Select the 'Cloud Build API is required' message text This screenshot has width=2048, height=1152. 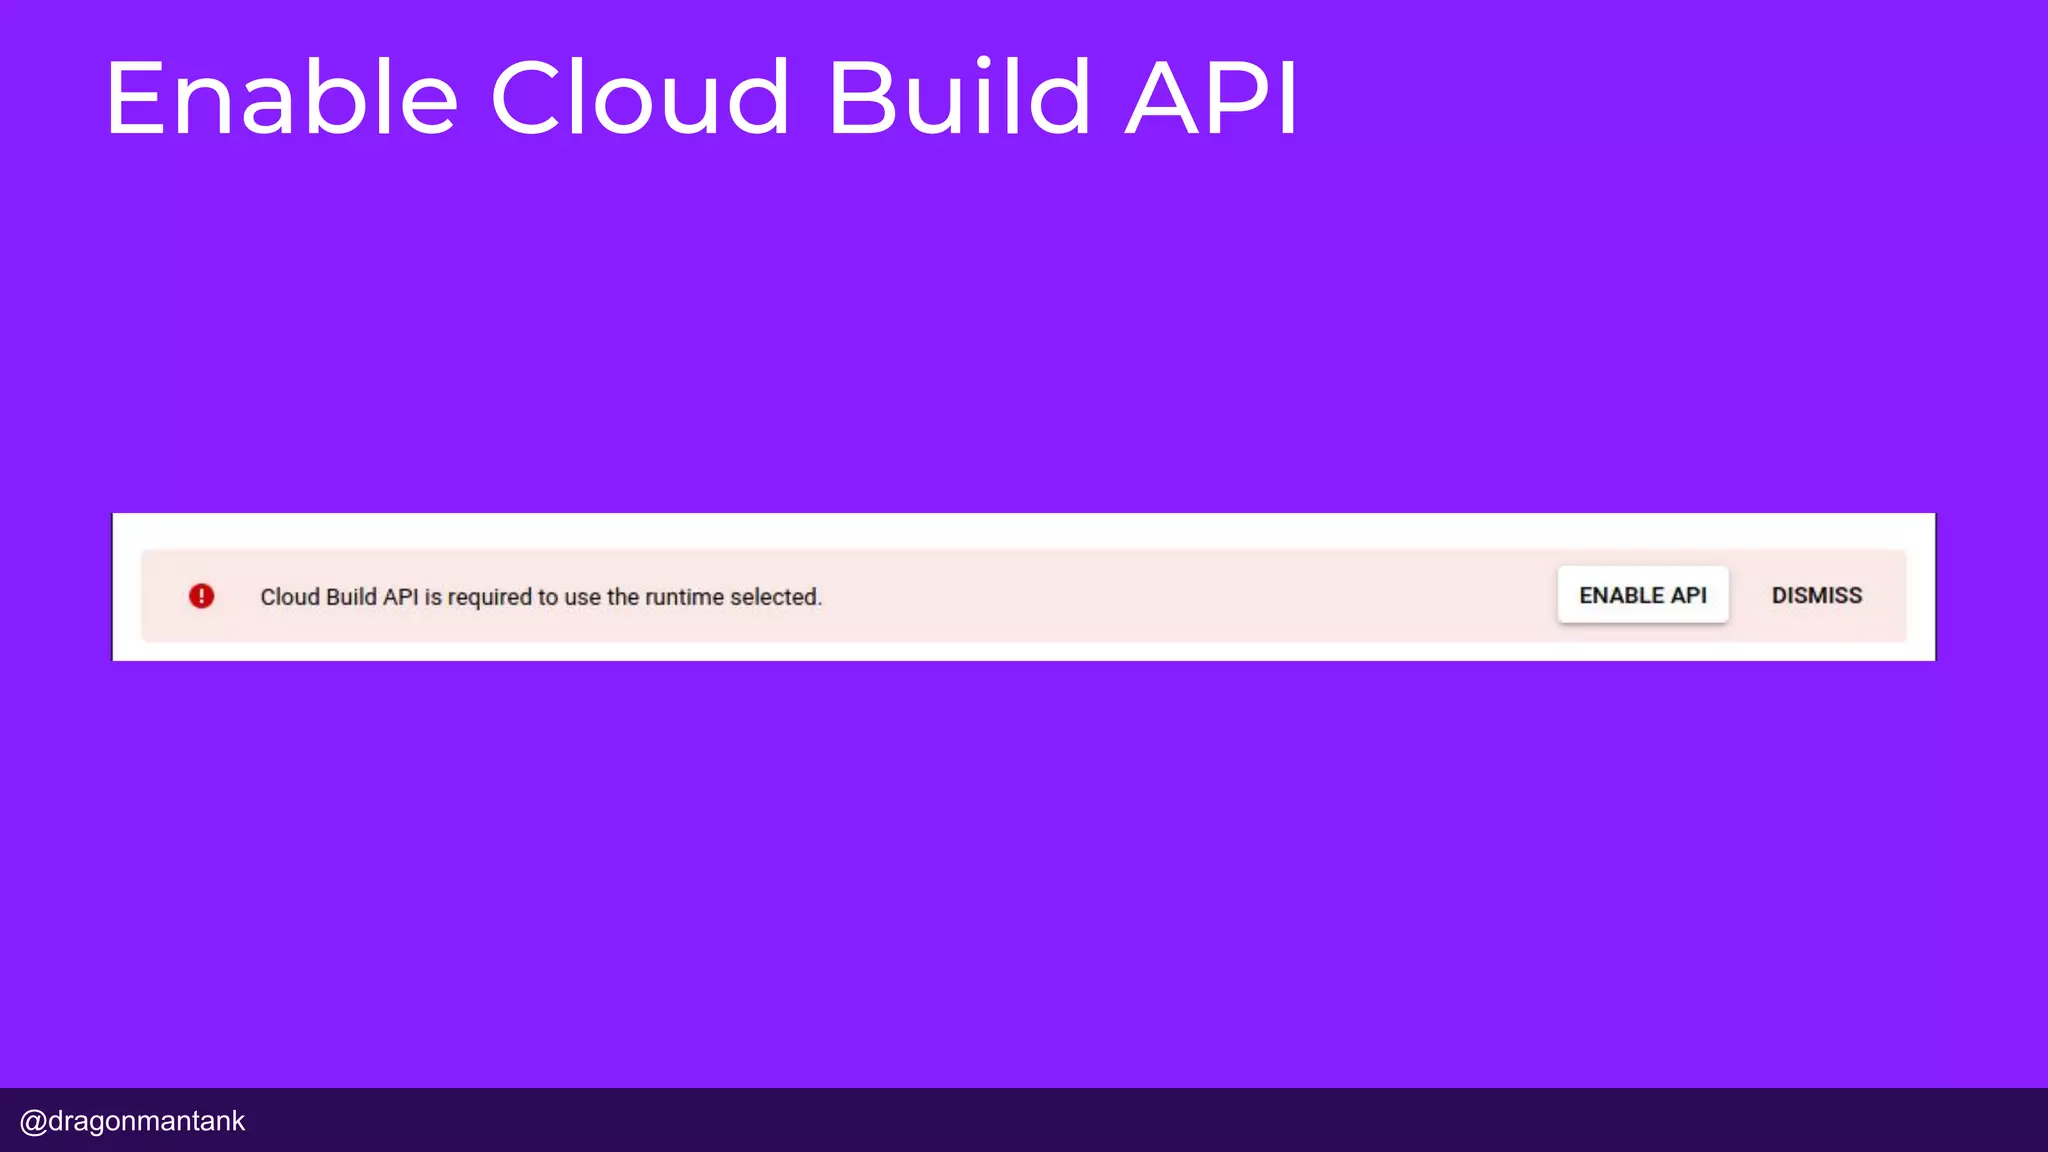tap(541, 597)
